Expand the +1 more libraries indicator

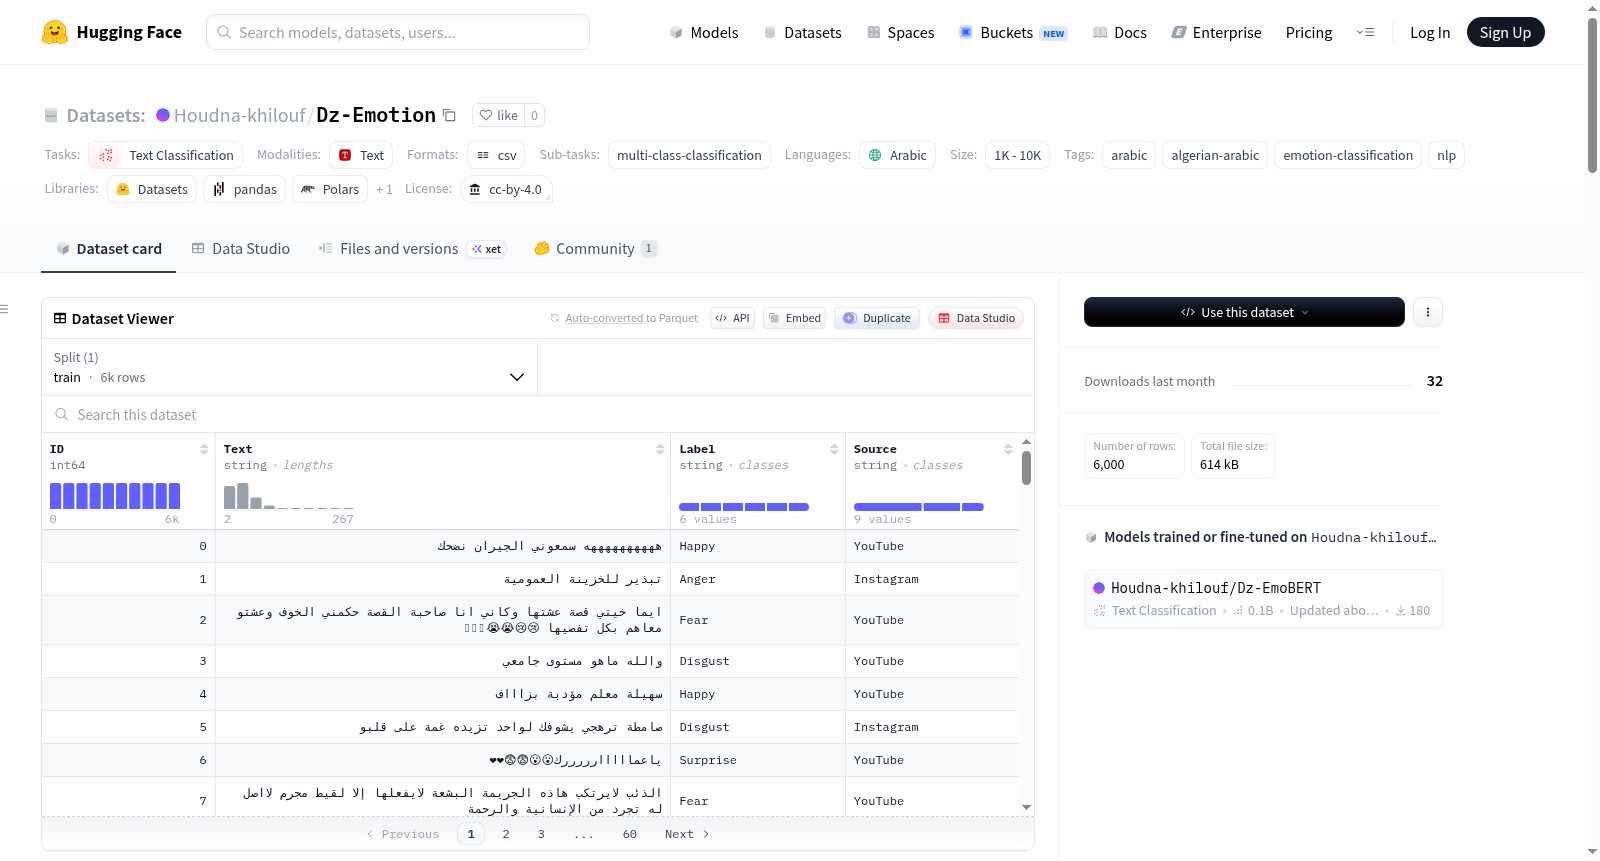point(384,189)
